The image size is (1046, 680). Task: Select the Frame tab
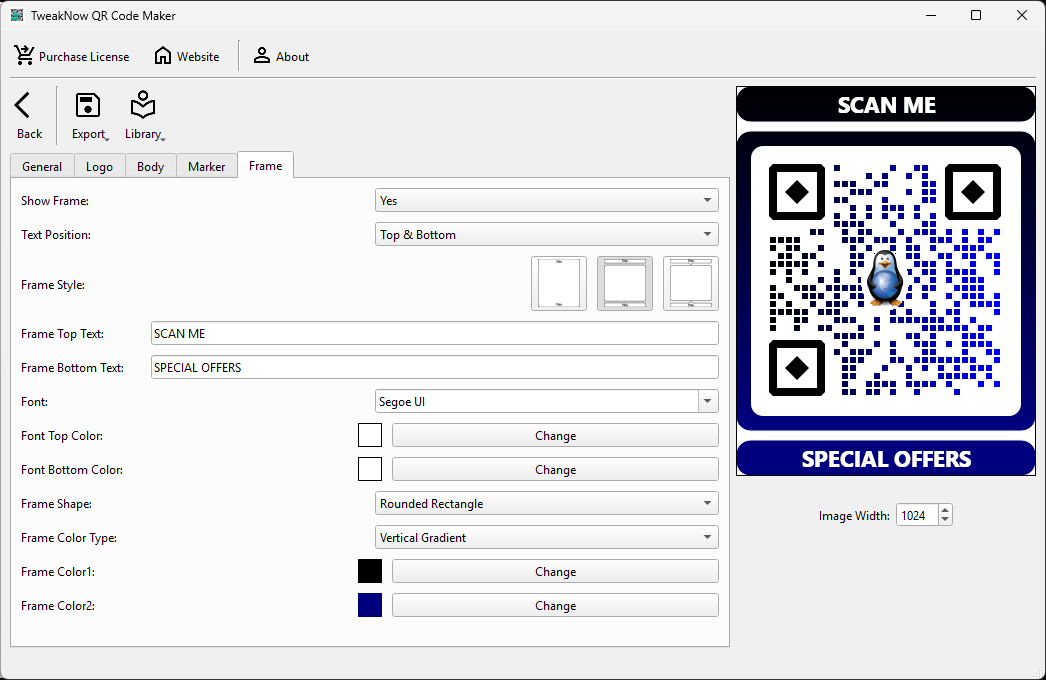tap(266, 165)
